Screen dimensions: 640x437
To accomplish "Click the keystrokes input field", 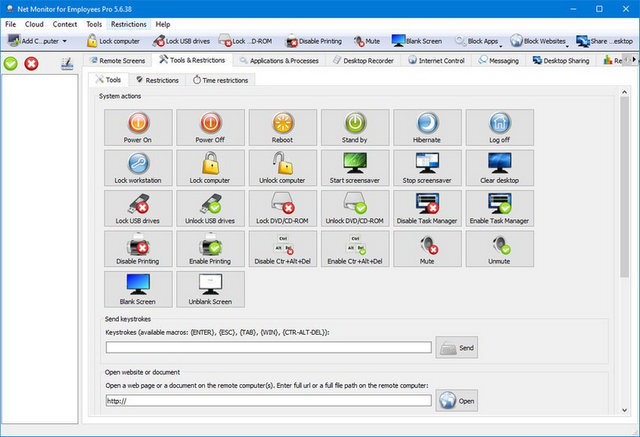I will [268, 348].
